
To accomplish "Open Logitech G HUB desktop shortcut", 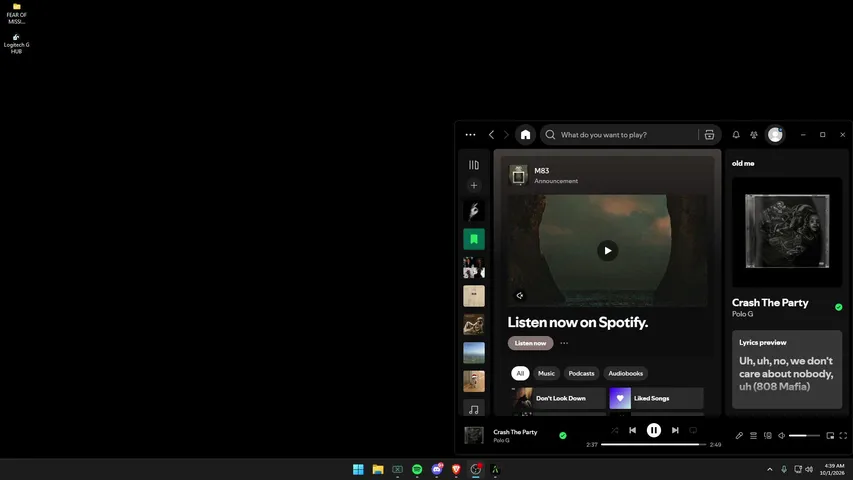I will tap(16, 44).
